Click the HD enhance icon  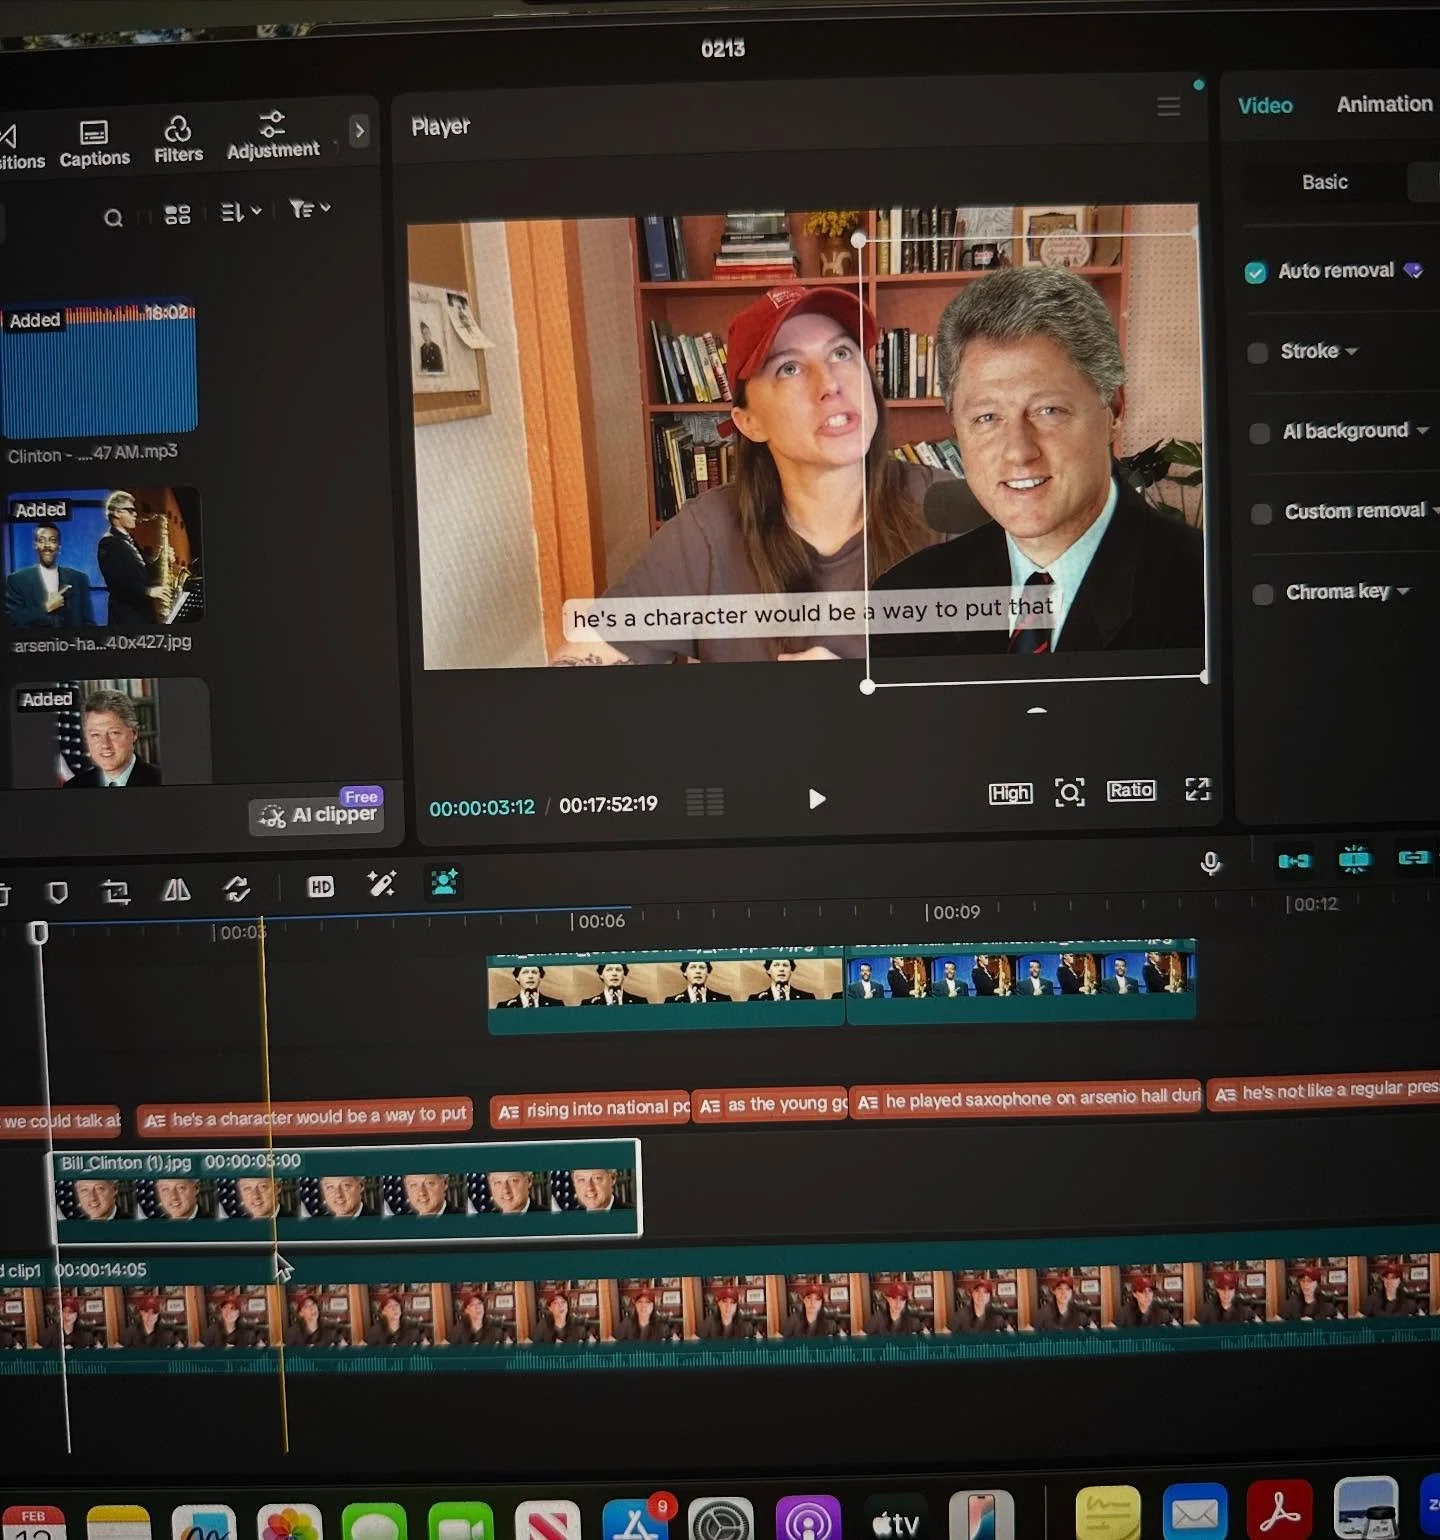click(320, 888)
